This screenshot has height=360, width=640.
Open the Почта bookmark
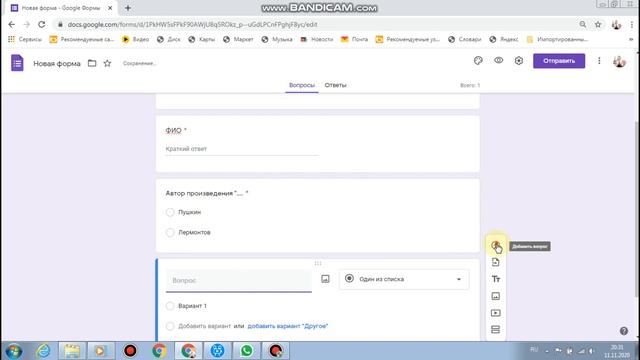coord(354,39)
